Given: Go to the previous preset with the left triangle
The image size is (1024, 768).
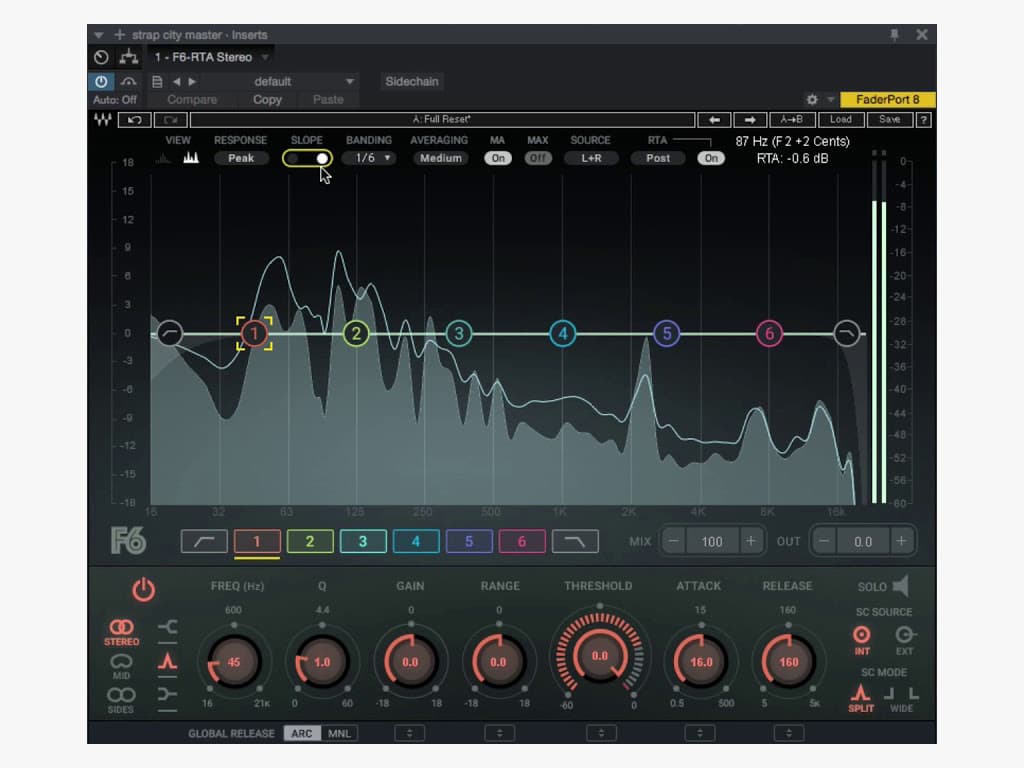Looking at the screenshot, I should pos(176,82).
